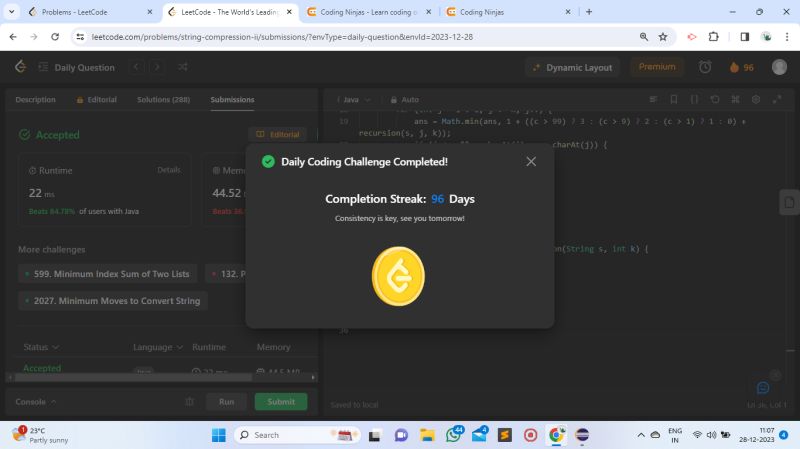Open challenge 599. Minimum Index Sum of Two Lists
The image size is (800, 449).
107,274
